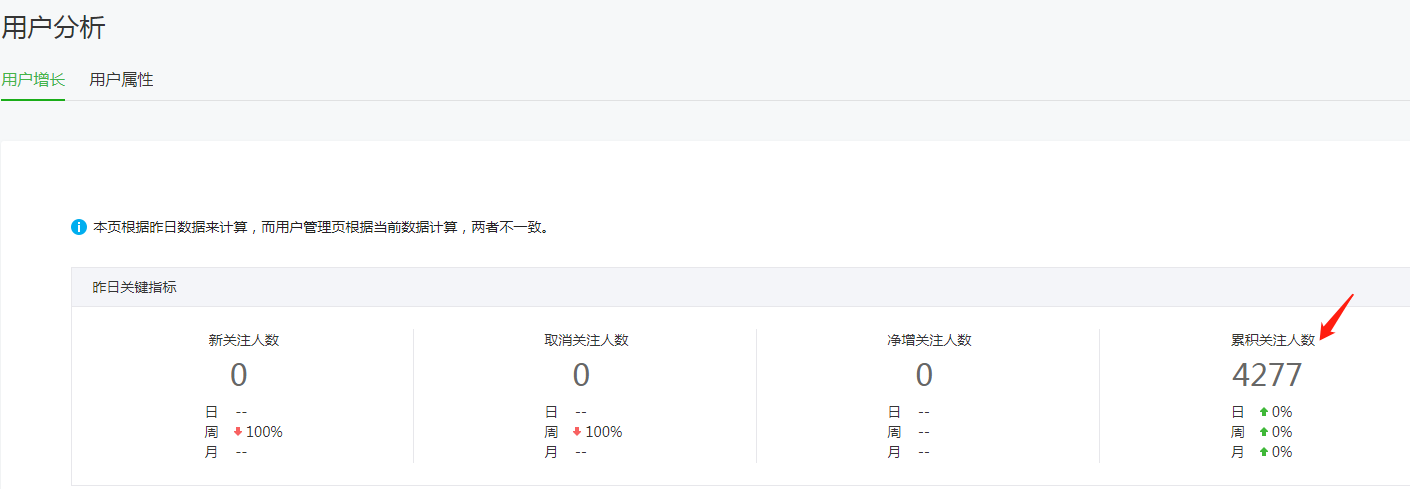This screenshot has height=489, width=1410.
Task: Click the 4277 cumulative followers number
Action: click(x=1267, y=375)
